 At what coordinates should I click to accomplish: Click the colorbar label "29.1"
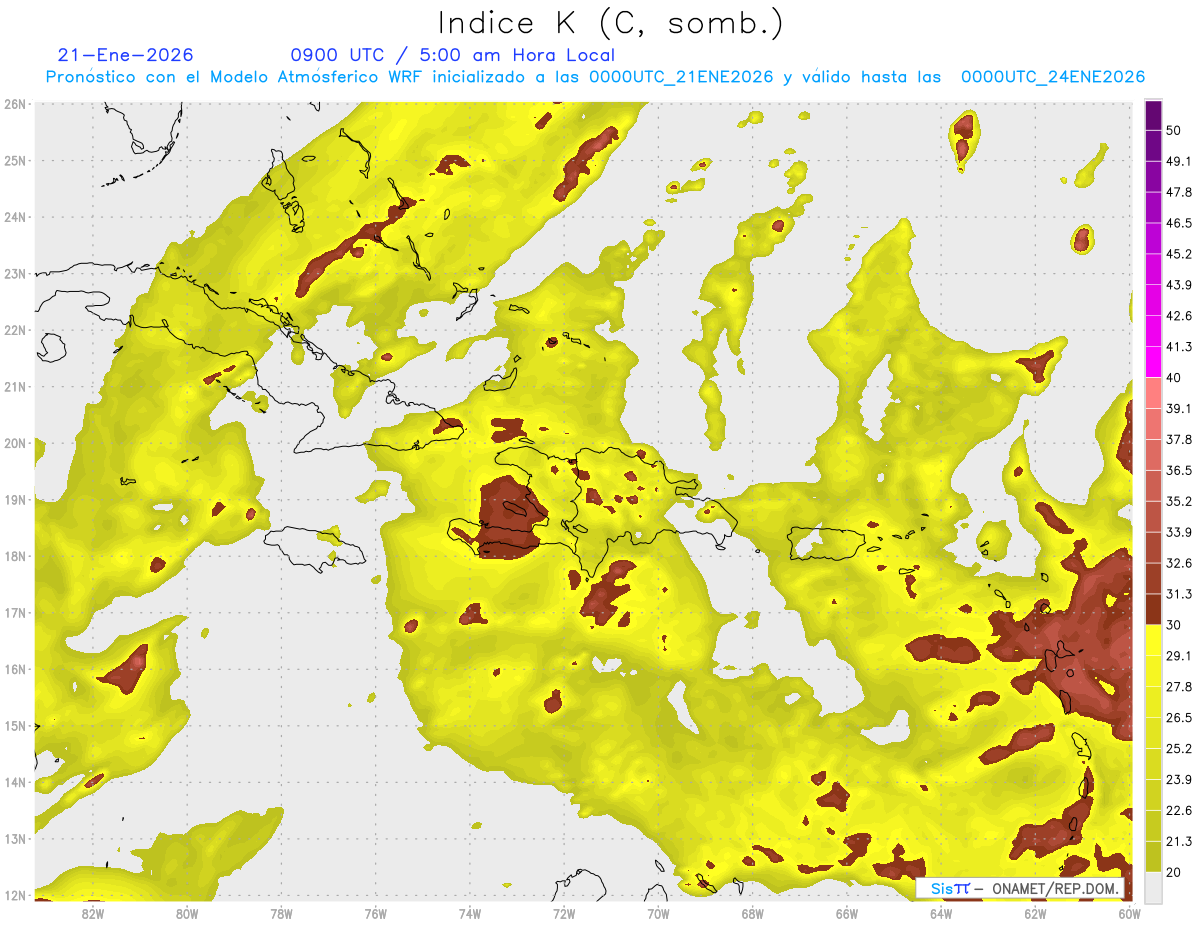(x=1179, y=655)
